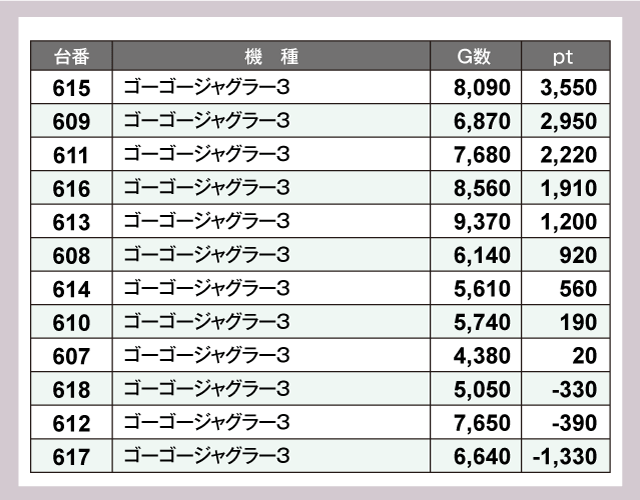Click machine number 618
The height and width of the screenshot is (500, 640).
point(71,390)
